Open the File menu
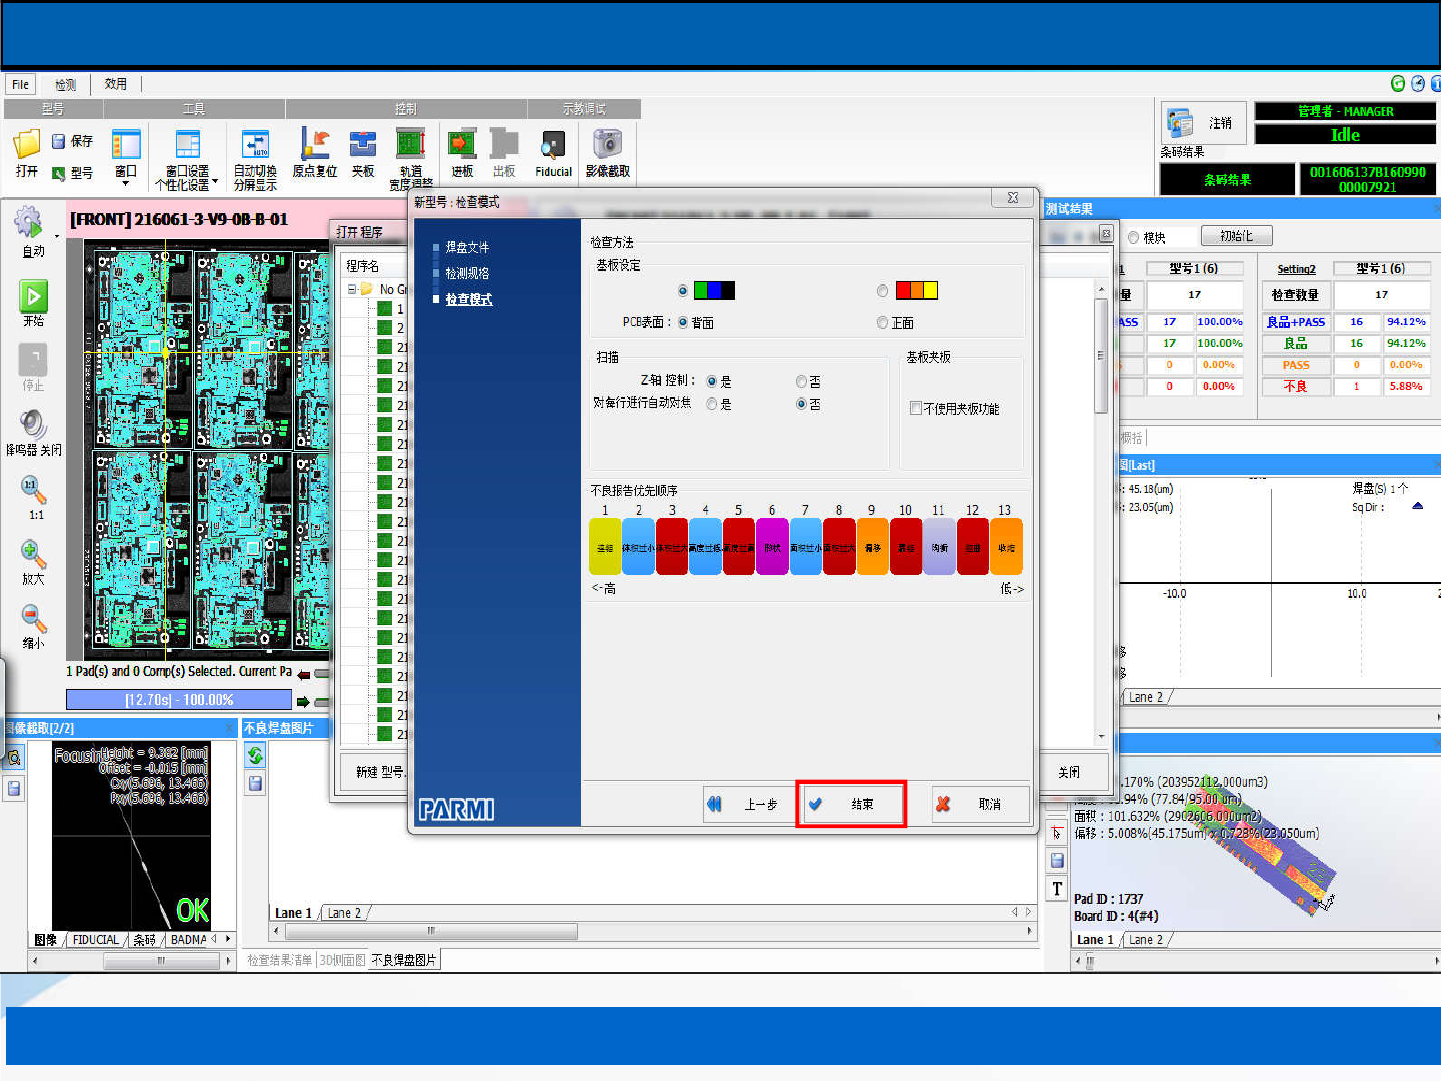Screen dimensions: 1441x1081 tap(21, 84)
